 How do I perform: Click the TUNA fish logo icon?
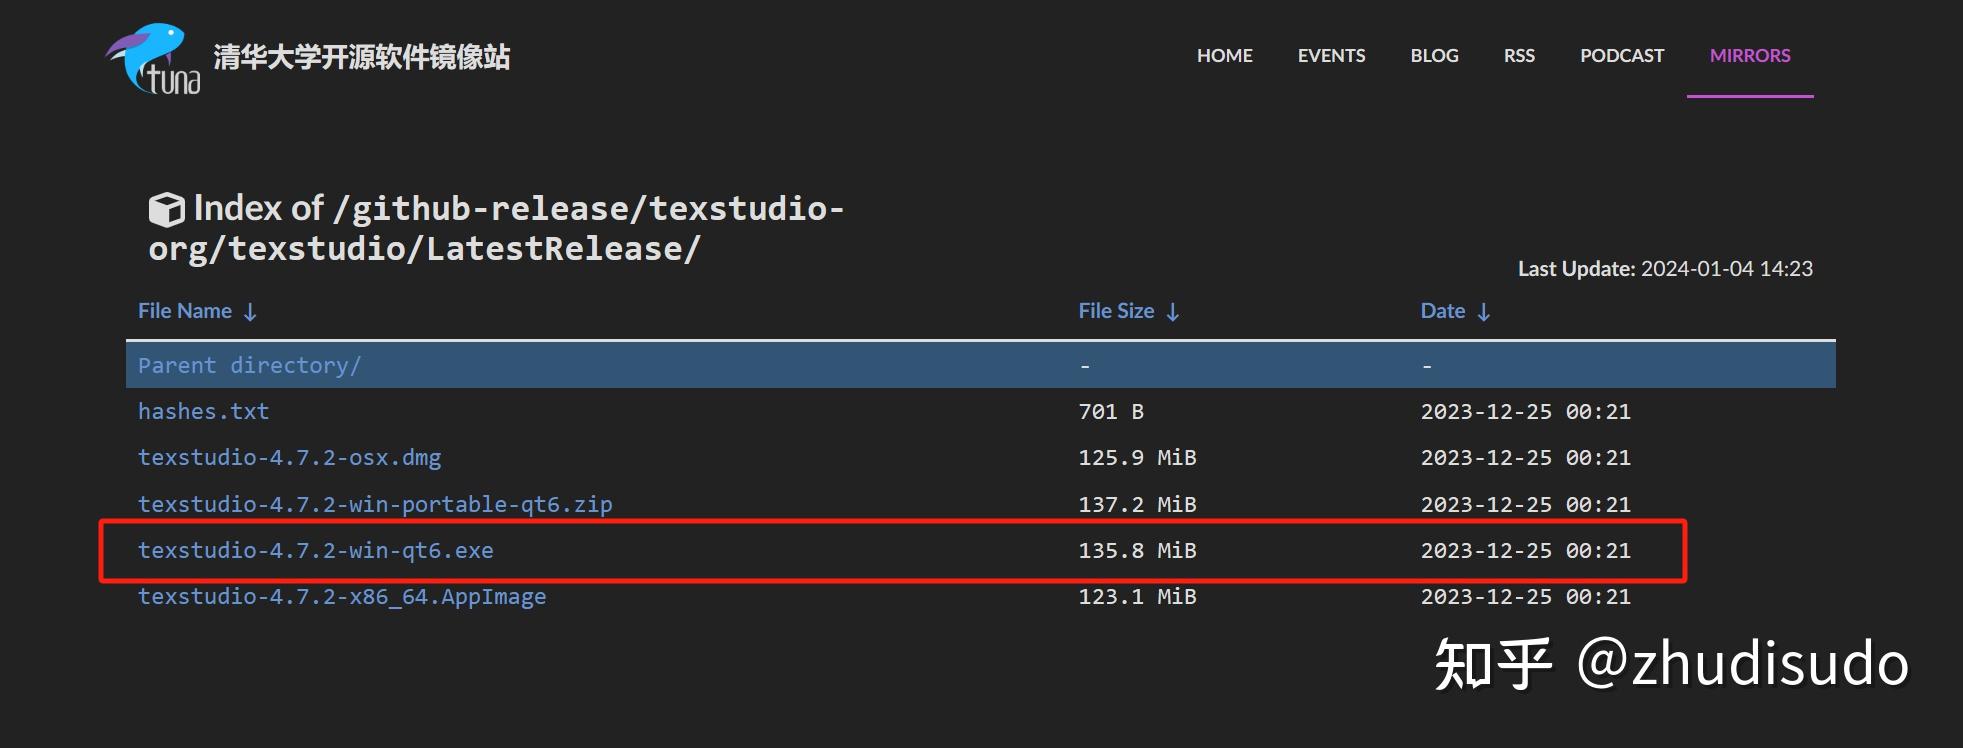153,59
